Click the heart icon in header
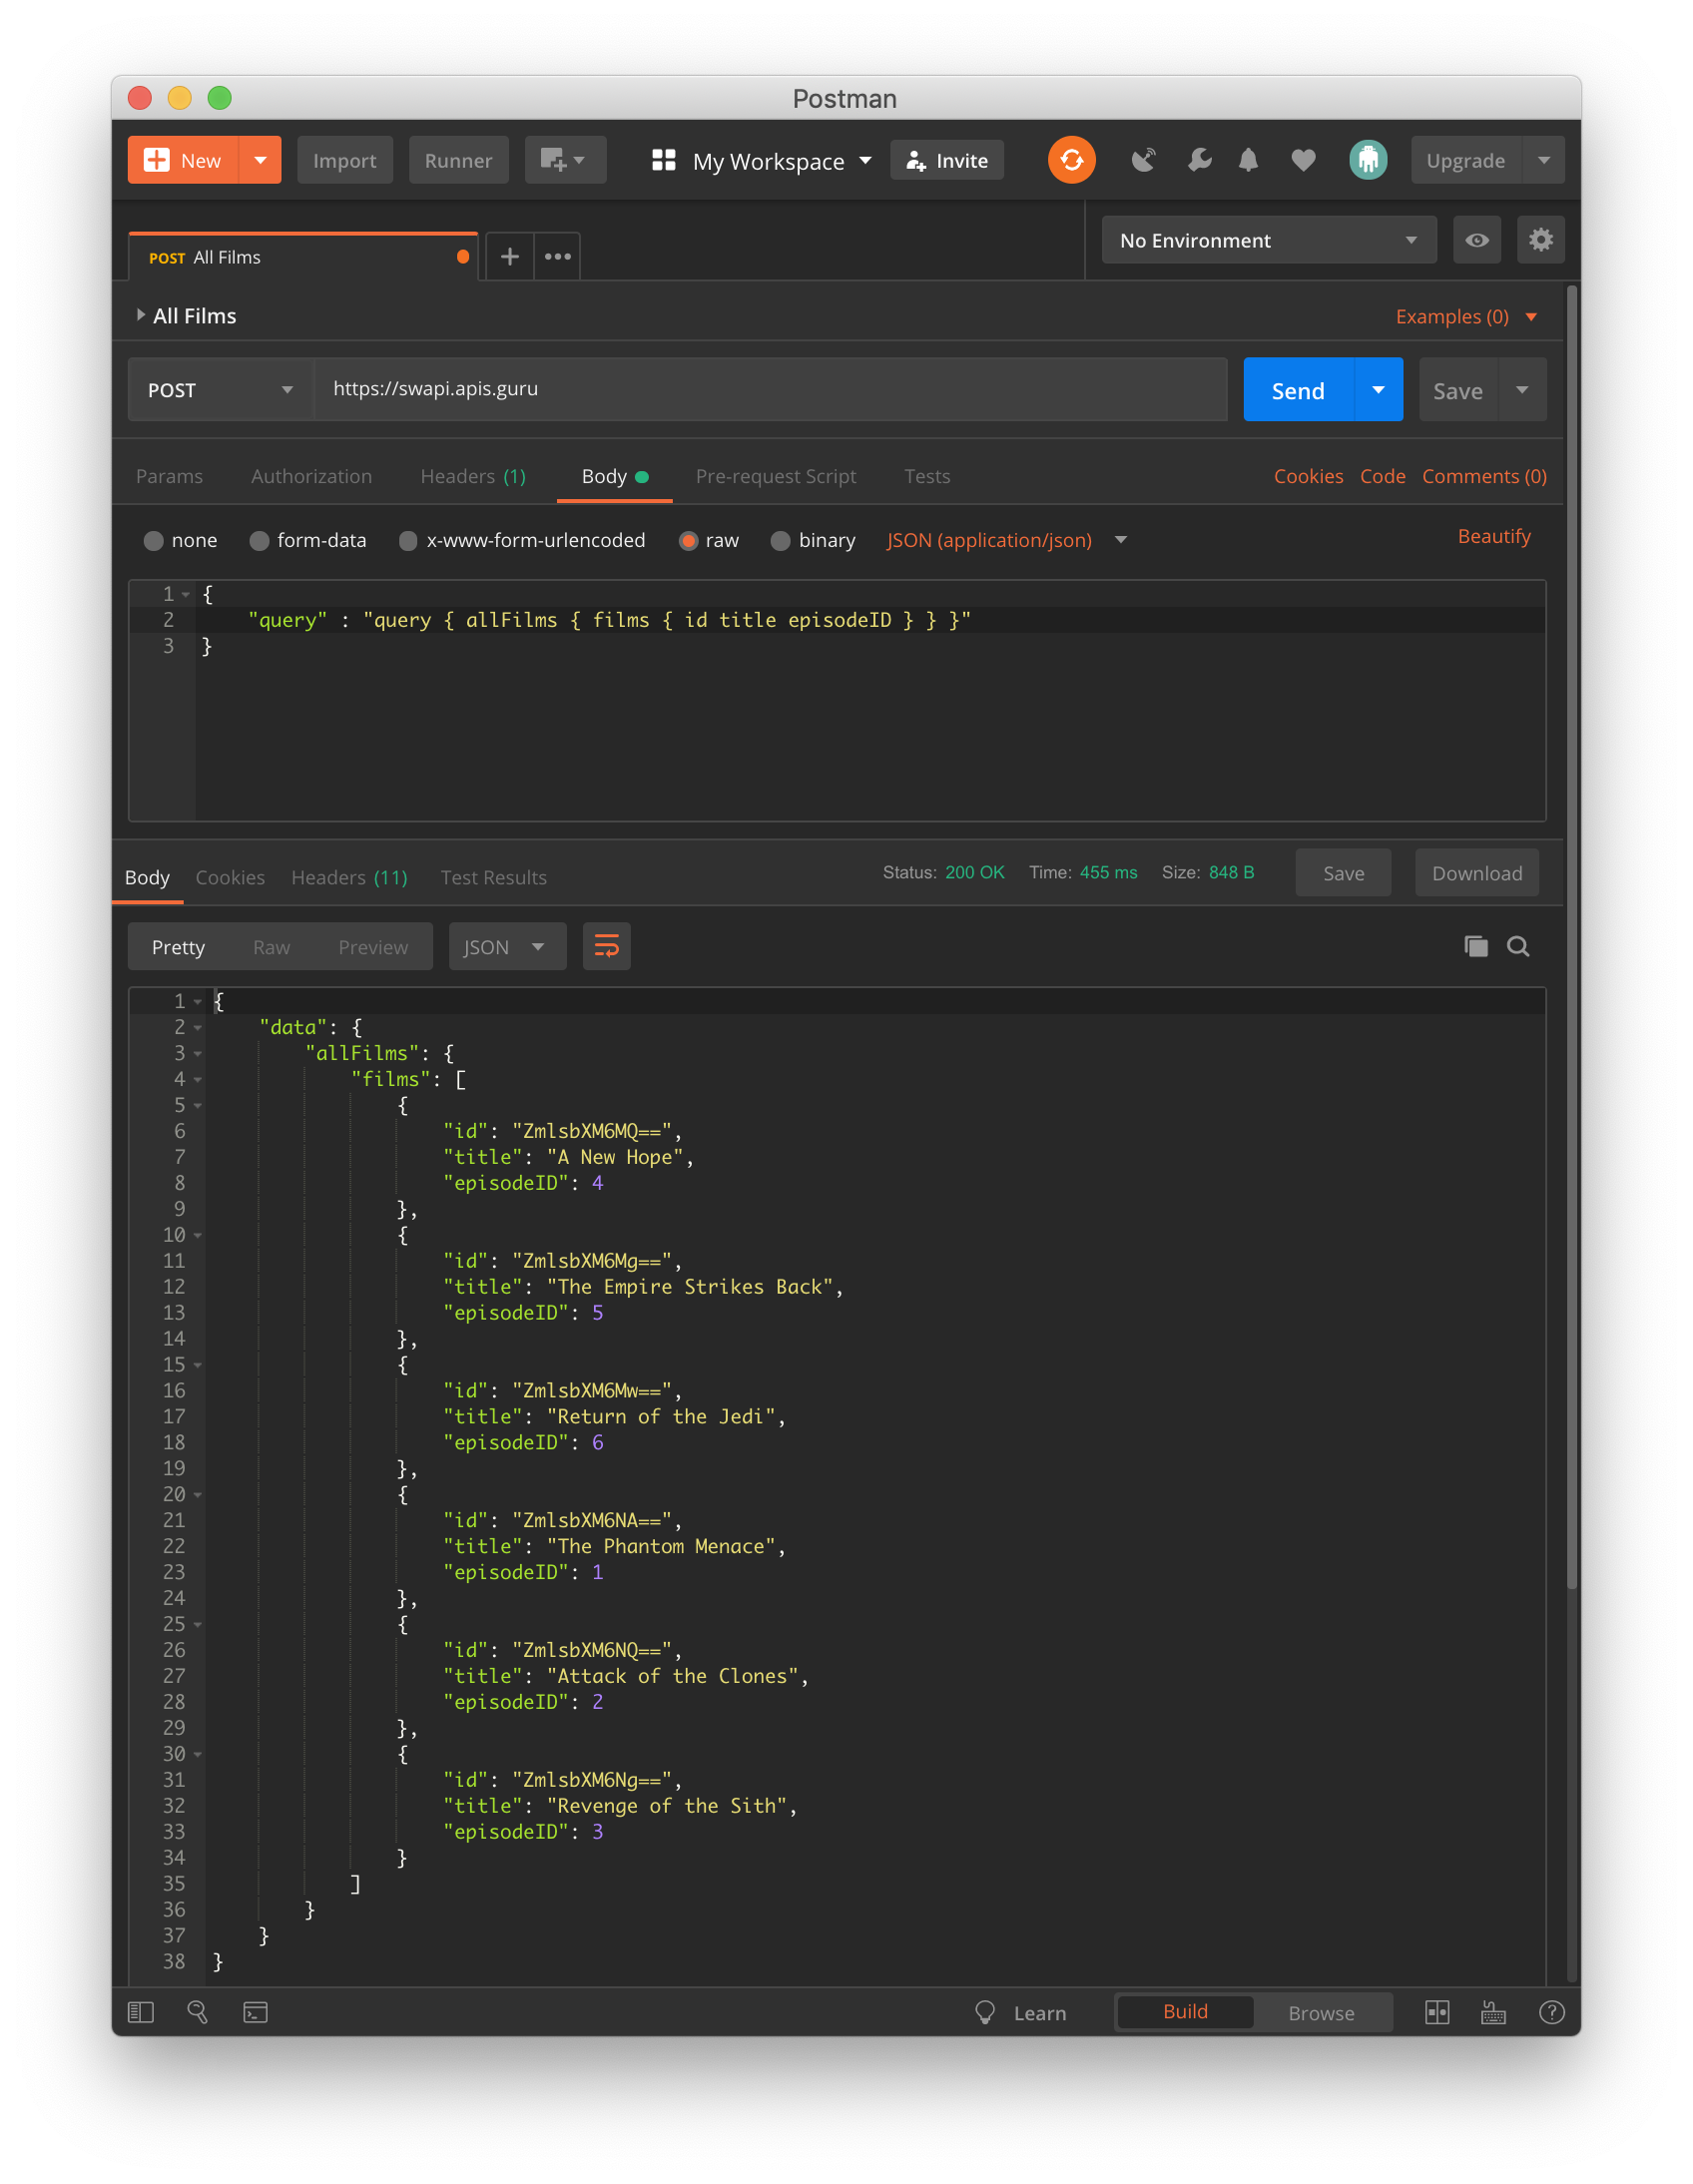Screen dimensions: 1693x2184 [1303, 160]
